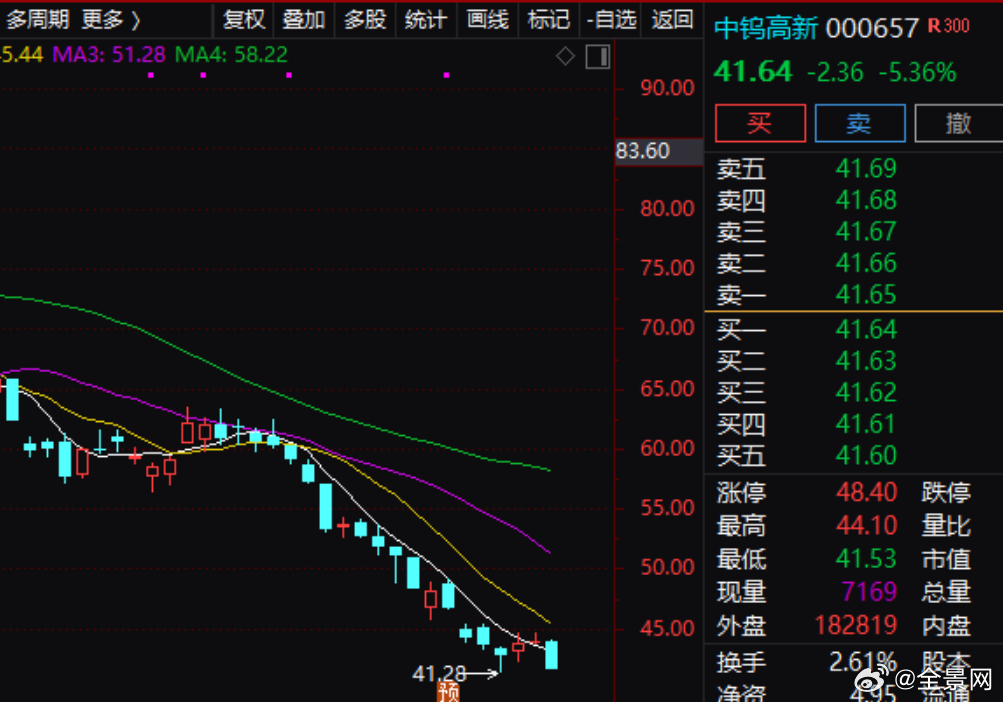Click the MA4: 58.22 indicator label
This screenshot has width=1003, height=702.
point(231,54)
